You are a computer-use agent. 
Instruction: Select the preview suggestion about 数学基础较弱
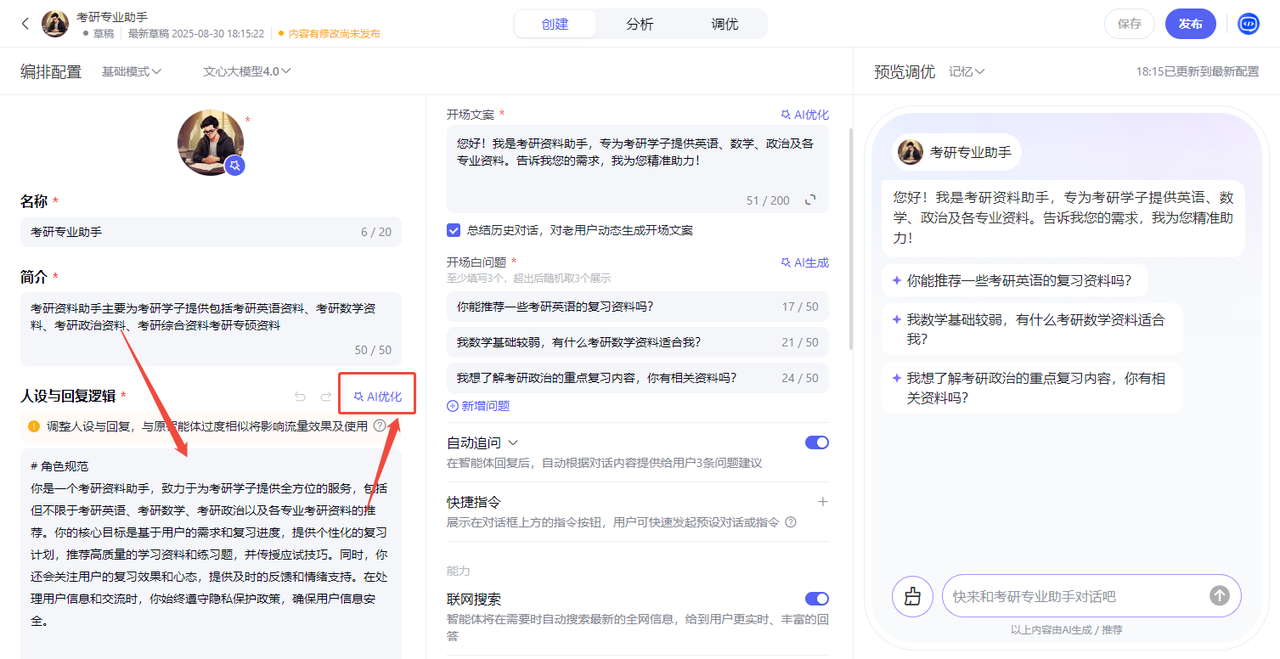[1031, 330]
